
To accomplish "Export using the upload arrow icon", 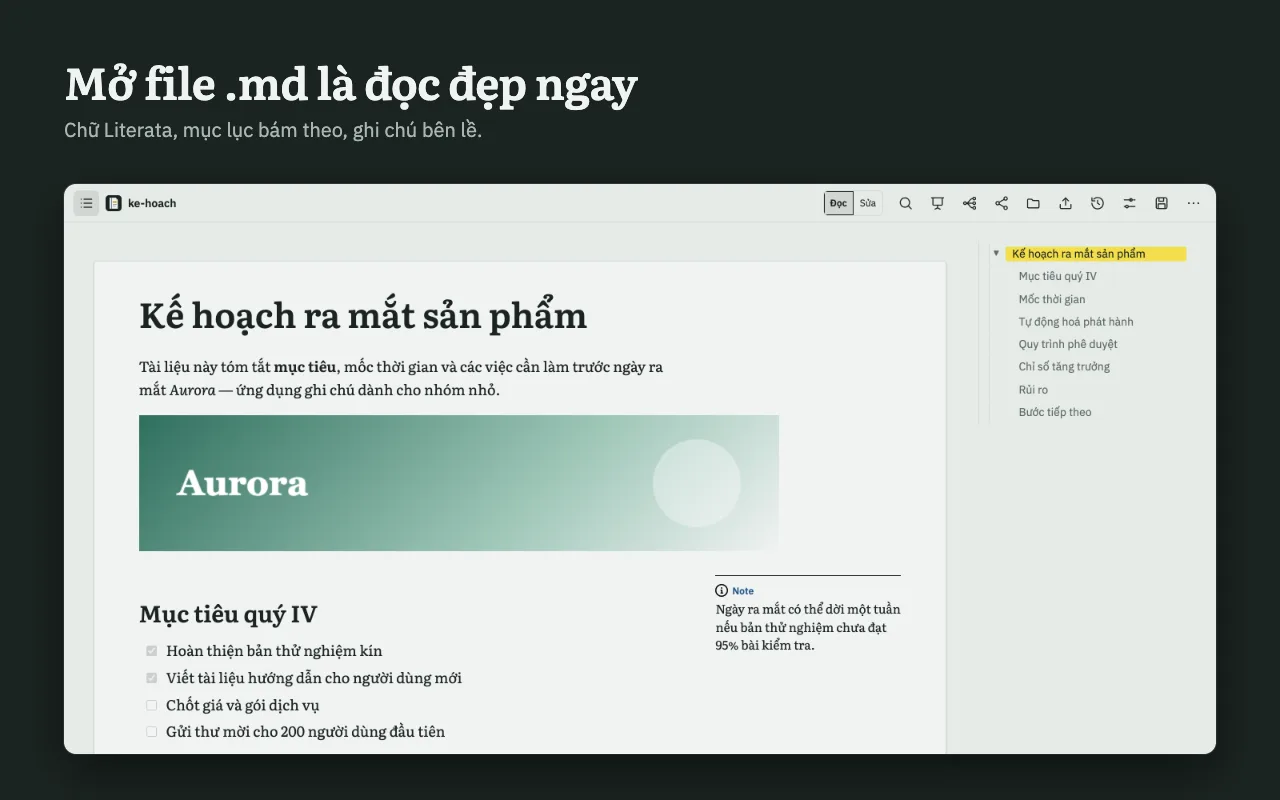I will coord(1065,203).
